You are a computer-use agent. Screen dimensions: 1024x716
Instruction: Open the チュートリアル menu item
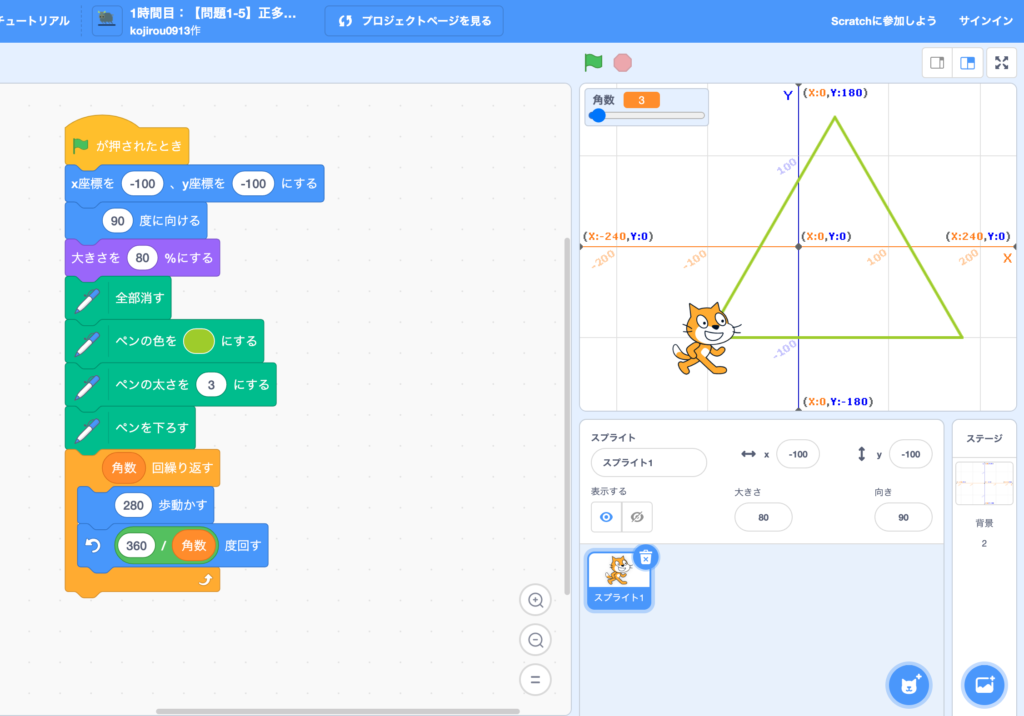click(33, 19)
